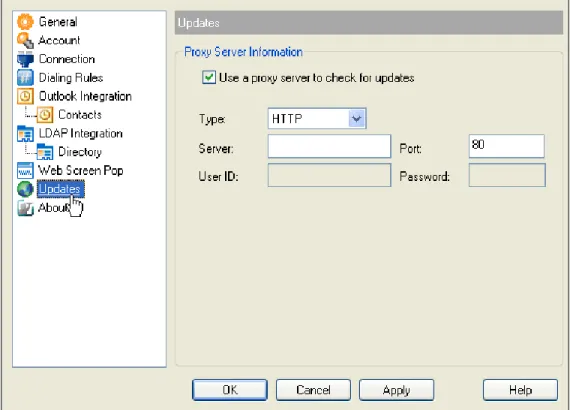The image size is (570, 410).
Task: Click the Outlook Integration clock icon
Action: point(25,96)
